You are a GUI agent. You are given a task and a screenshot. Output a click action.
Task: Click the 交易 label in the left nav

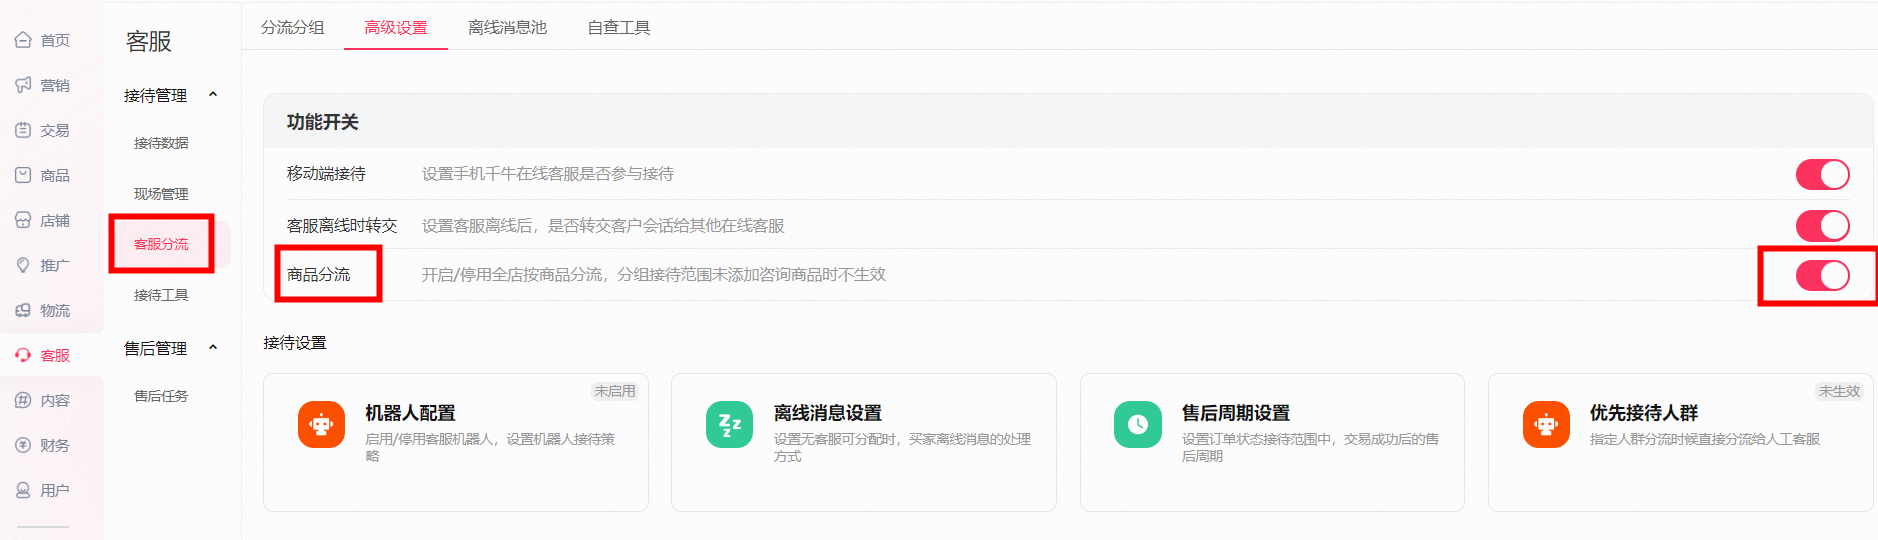click(55, 130)
